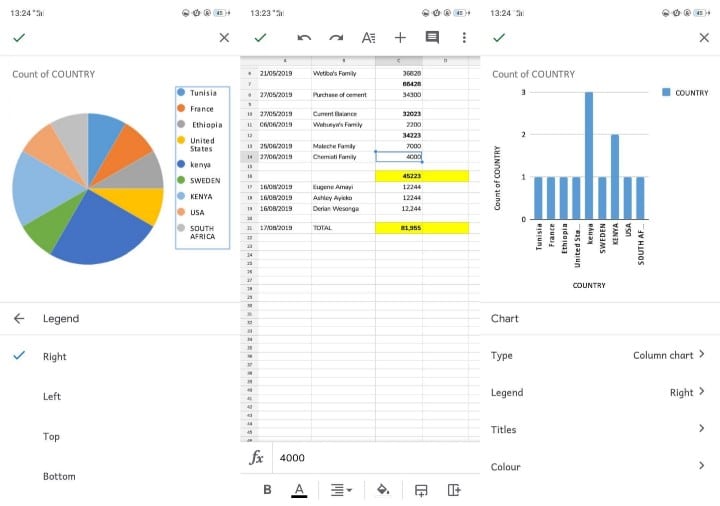The height and width of the screenshot is (506, 720).
Task: Click the COUNTRY x-axis title
Action: tap(589, 285)
